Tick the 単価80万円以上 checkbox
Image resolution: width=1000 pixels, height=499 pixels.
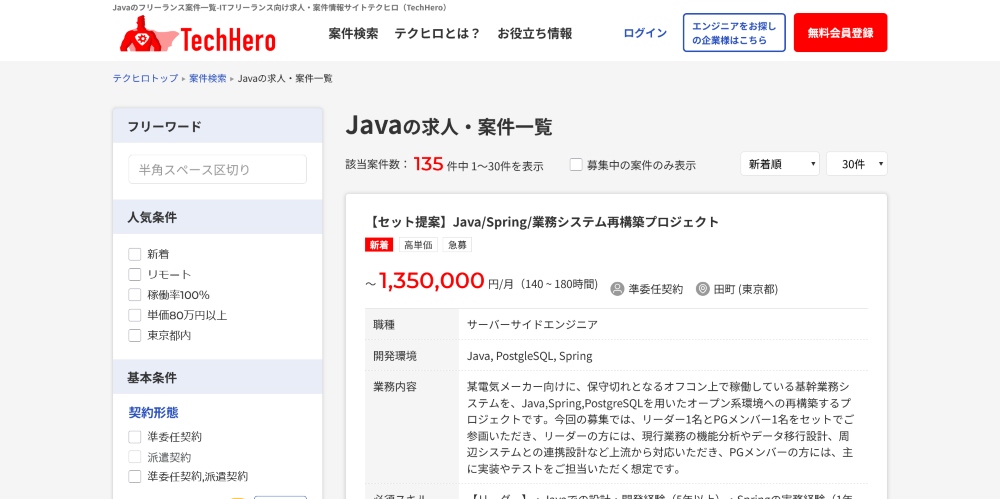click(x=135, y=315)
